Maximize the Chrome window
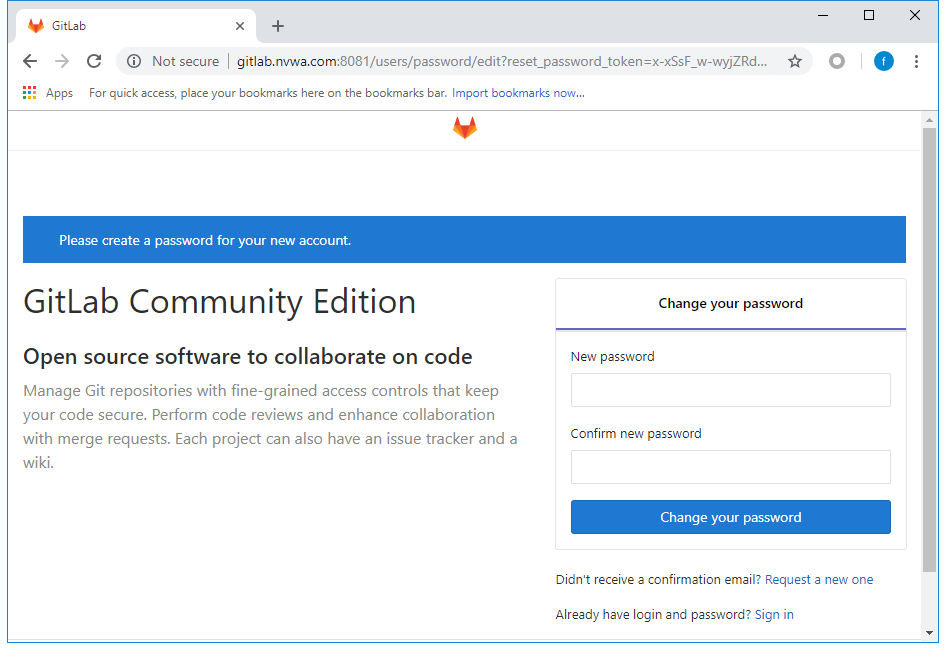The image size is (946, 650). [869, 16]
